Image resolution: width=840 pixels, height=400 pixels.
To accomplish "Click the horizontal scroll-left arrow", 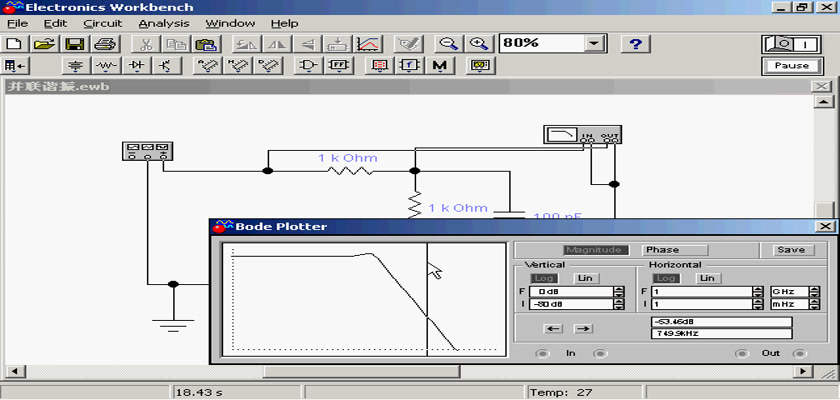I will coord(14,371).
